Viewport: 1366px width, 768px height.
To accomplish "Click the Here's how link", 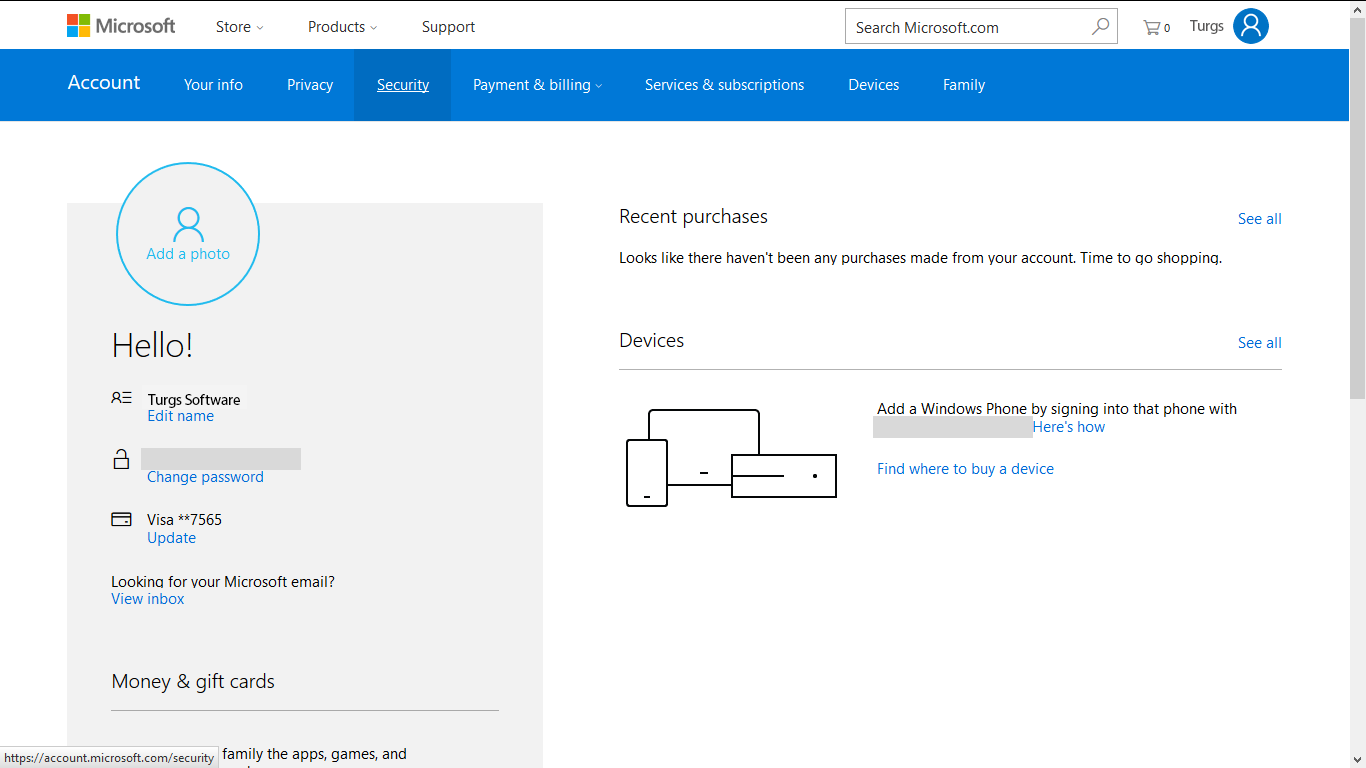I will click(x=1069, y=427).
